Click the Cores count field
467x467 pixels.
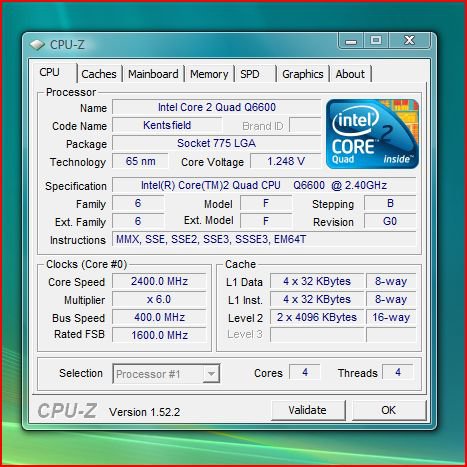click(305, 372)
